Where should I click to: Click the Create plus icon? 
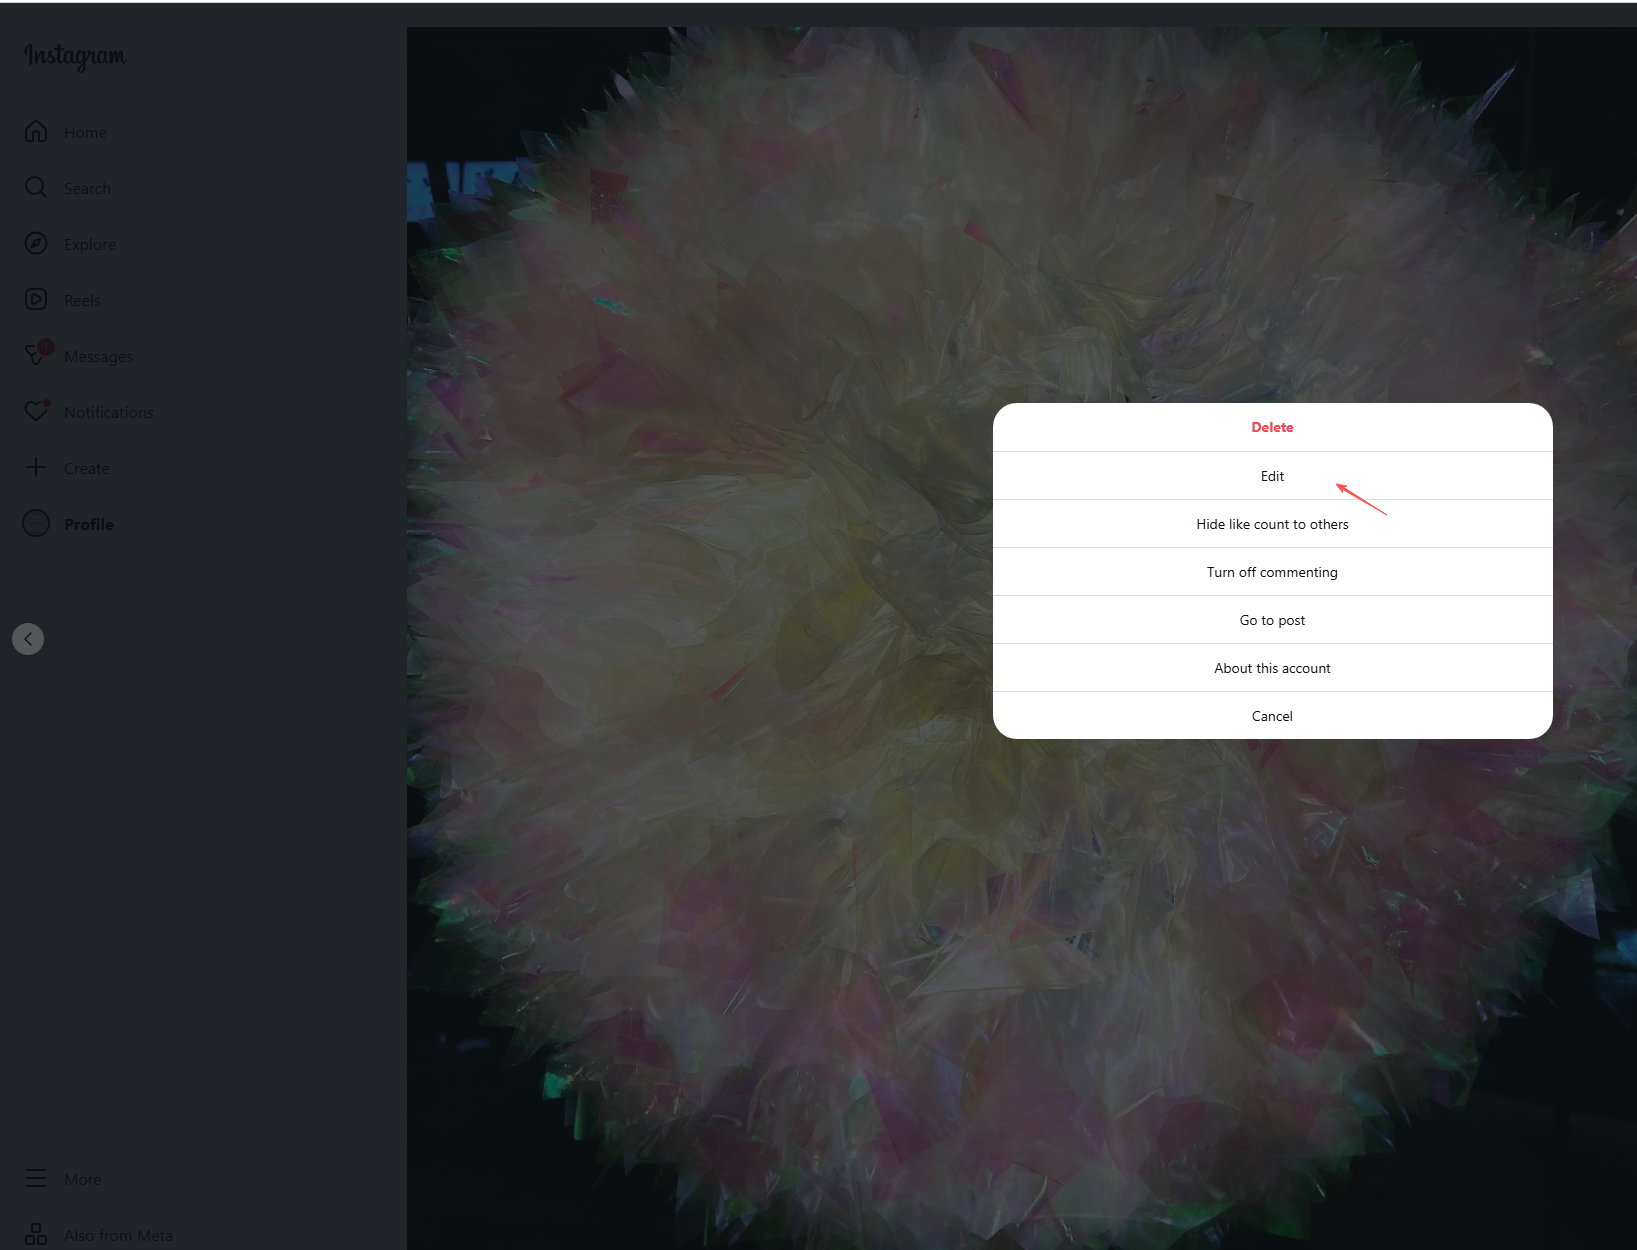click(36, 468)
